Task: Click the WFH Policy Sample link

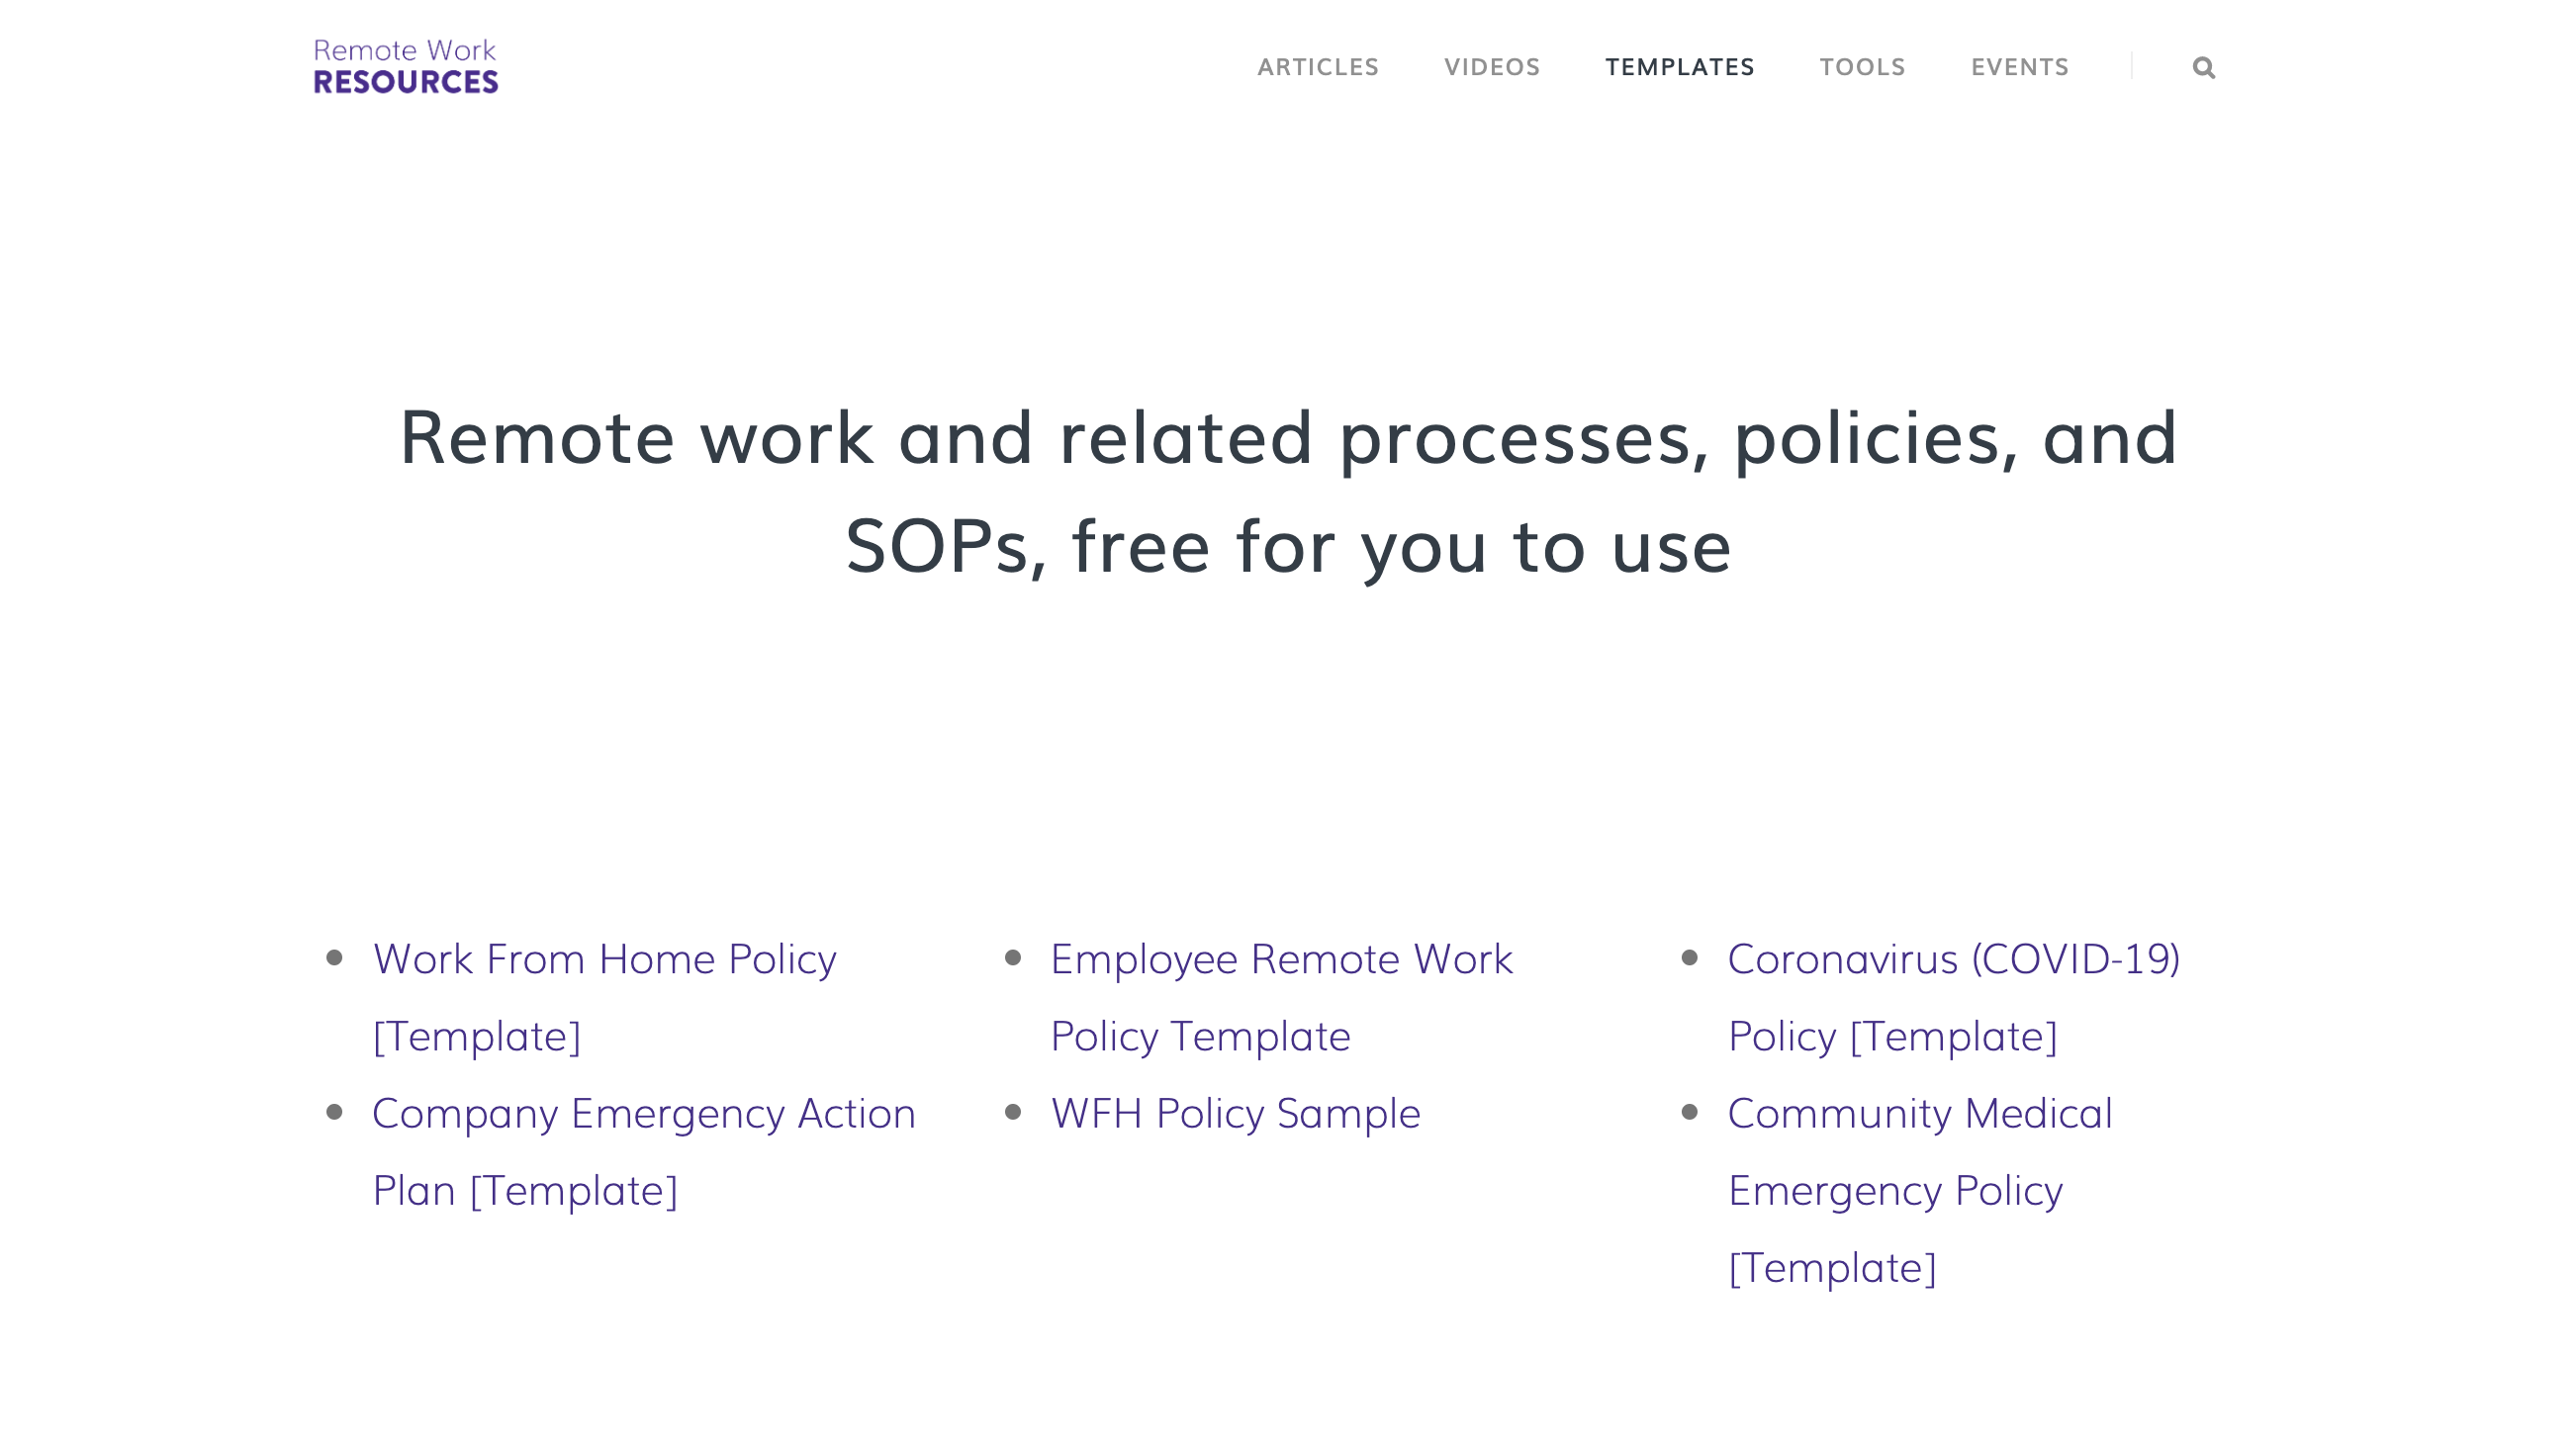Action: pyautogui.click(x=1234, y=1113)
